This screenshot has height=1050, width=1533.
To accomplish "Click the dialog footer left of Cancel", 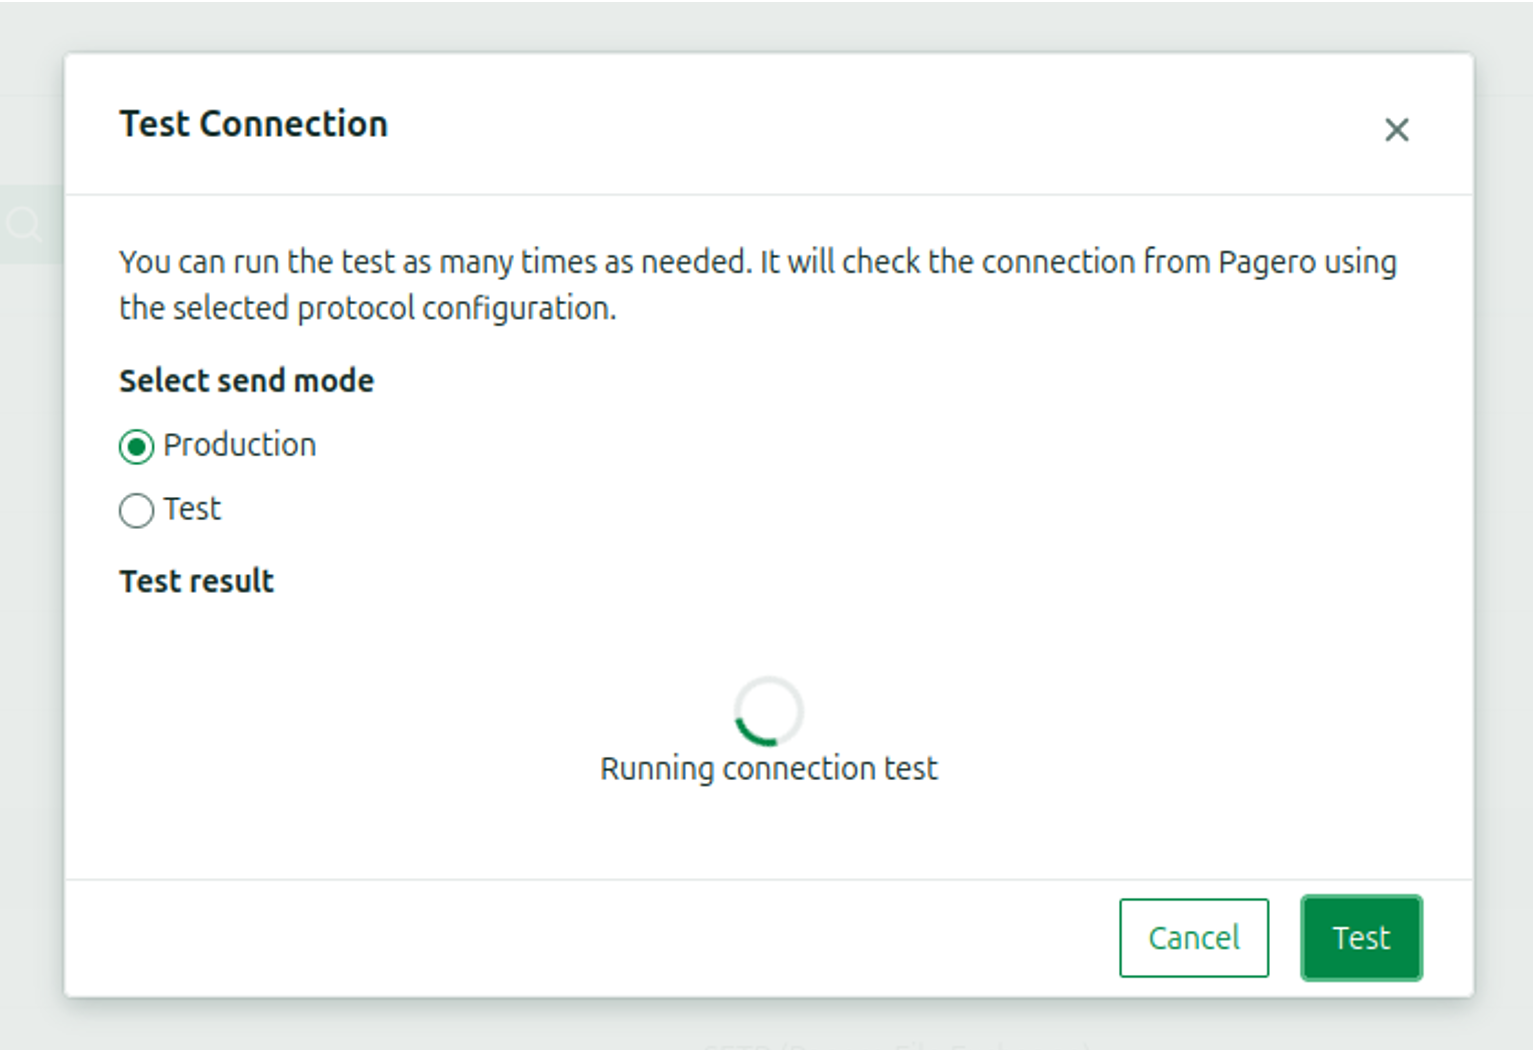I will [600, 937].
